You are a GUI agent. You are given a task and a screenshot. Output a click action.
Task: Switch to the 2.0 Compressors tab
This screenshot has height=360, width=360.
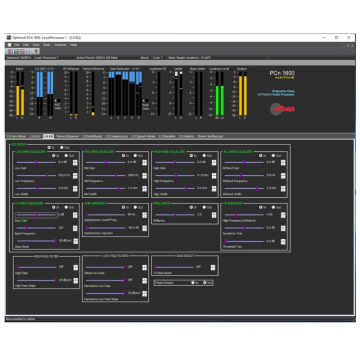[x=117, y=136]
